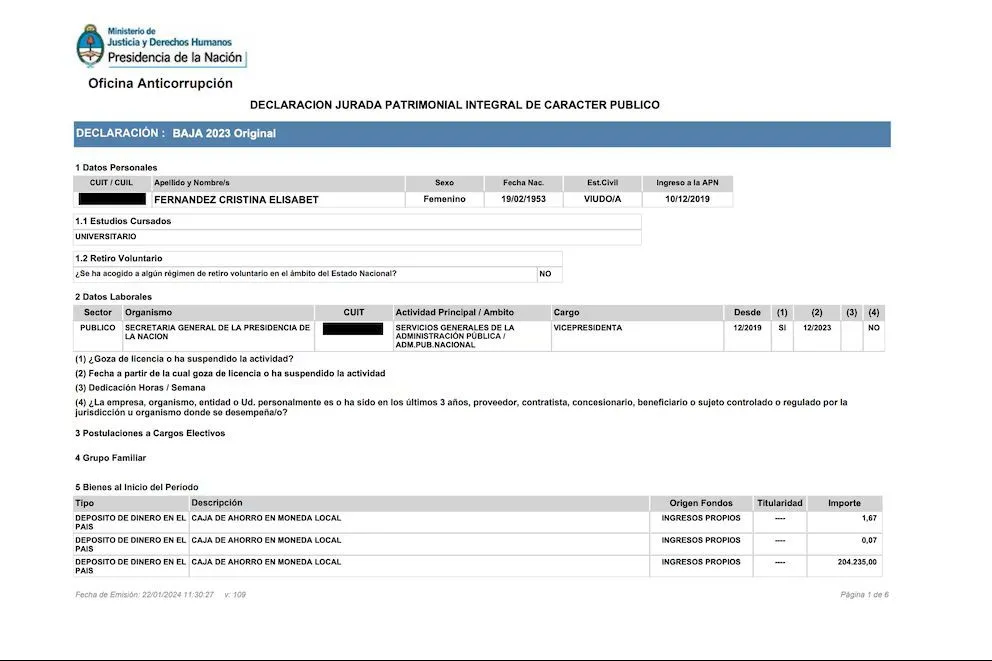Click the blue 'BAJA 2023 Original' banner
This screenshot has width=992, height=661.
(x=481, y=134)
